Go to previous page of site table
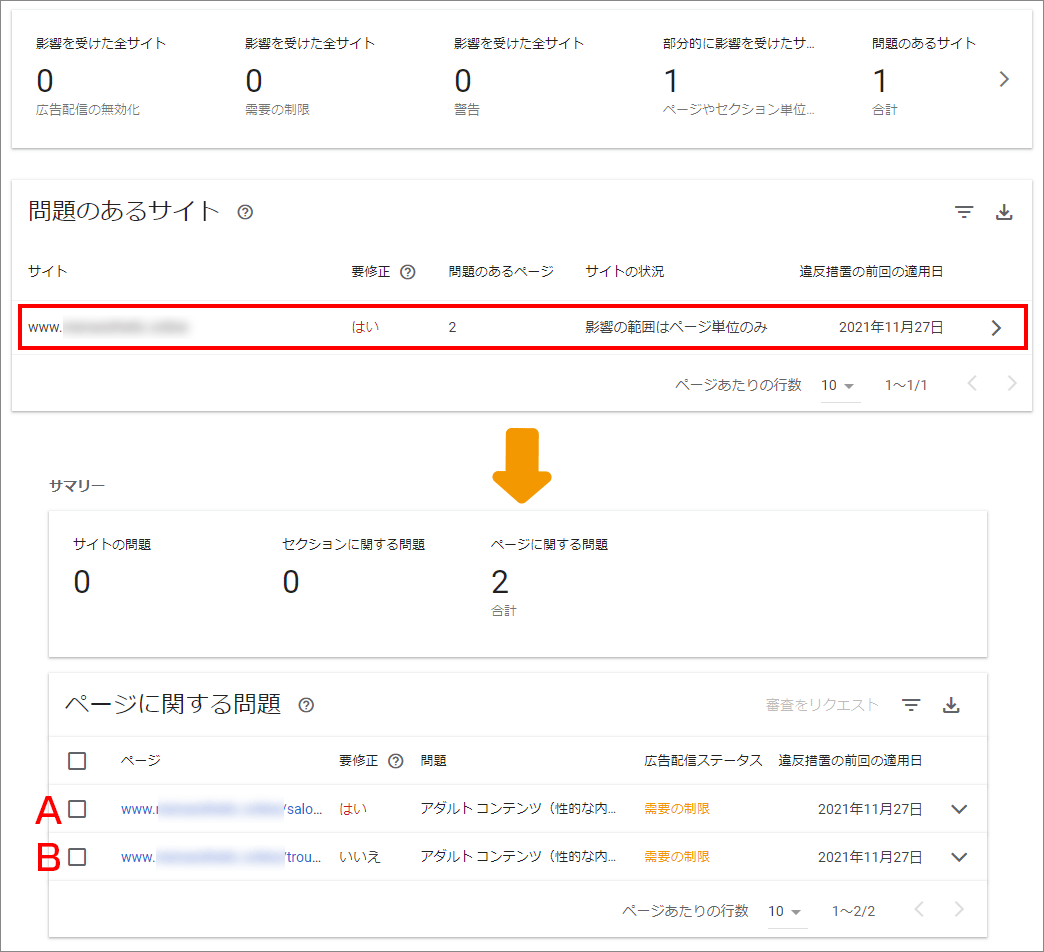Image resolution: width=1044 pixels, height=952 pixels. click(972, 383)
